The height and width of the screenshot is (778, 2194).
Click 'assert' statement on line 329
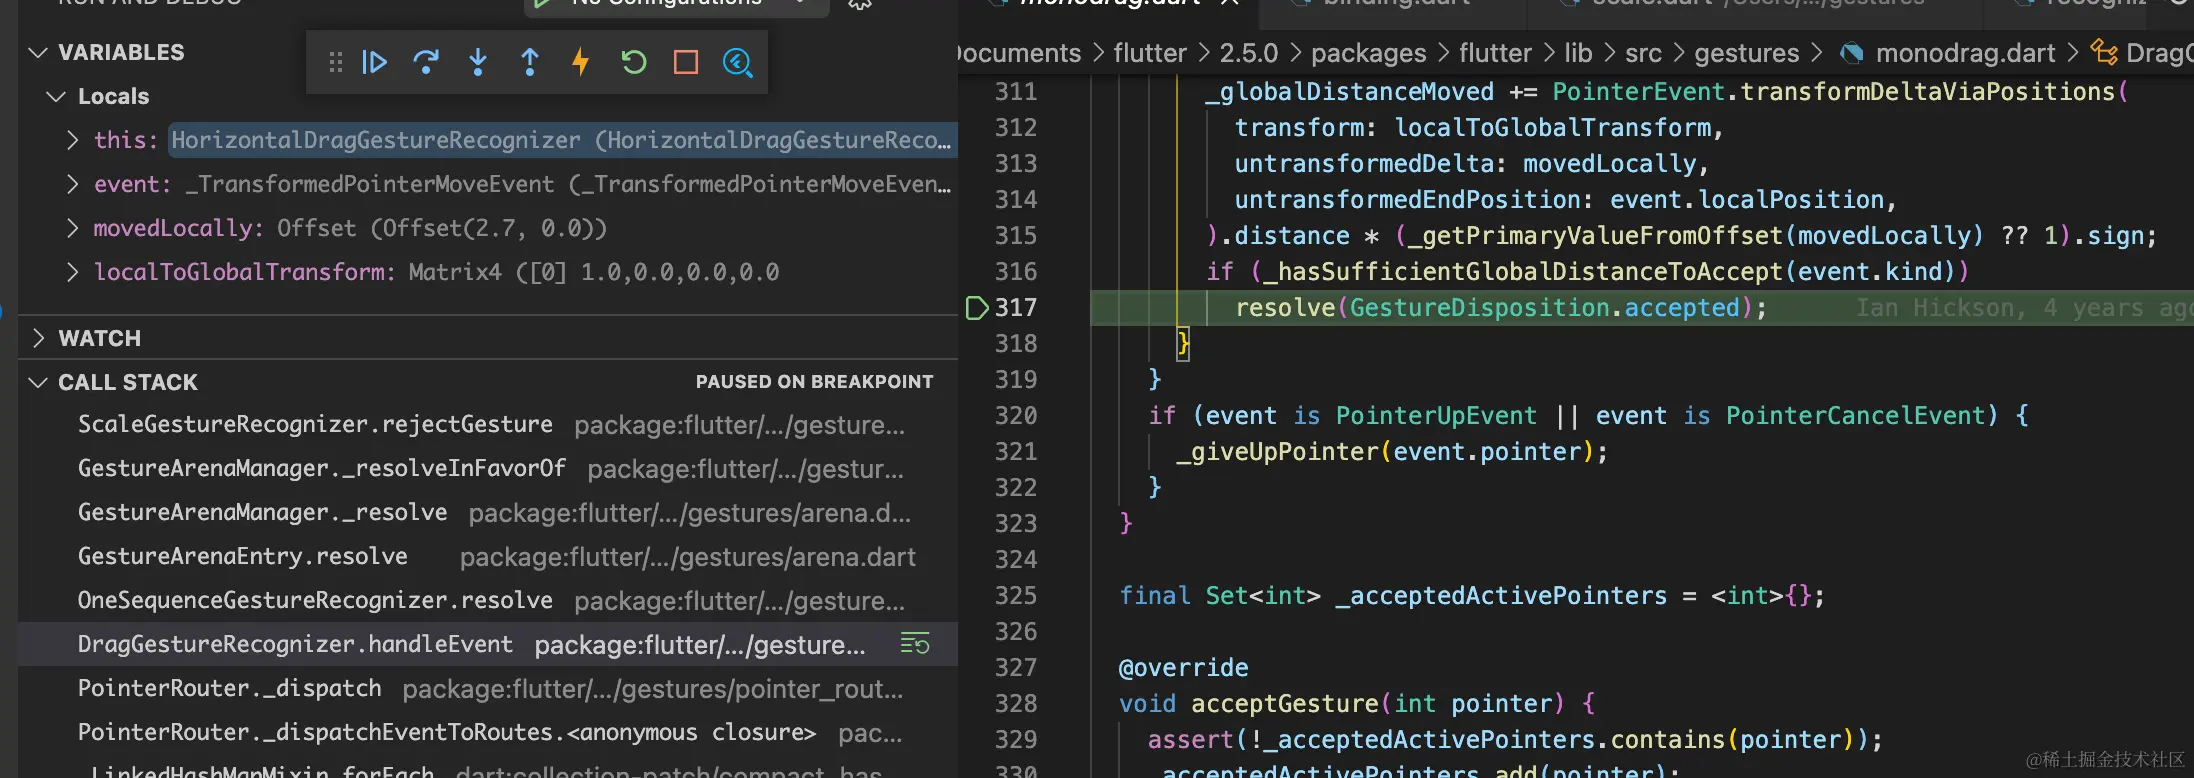tap(1190, 740)
